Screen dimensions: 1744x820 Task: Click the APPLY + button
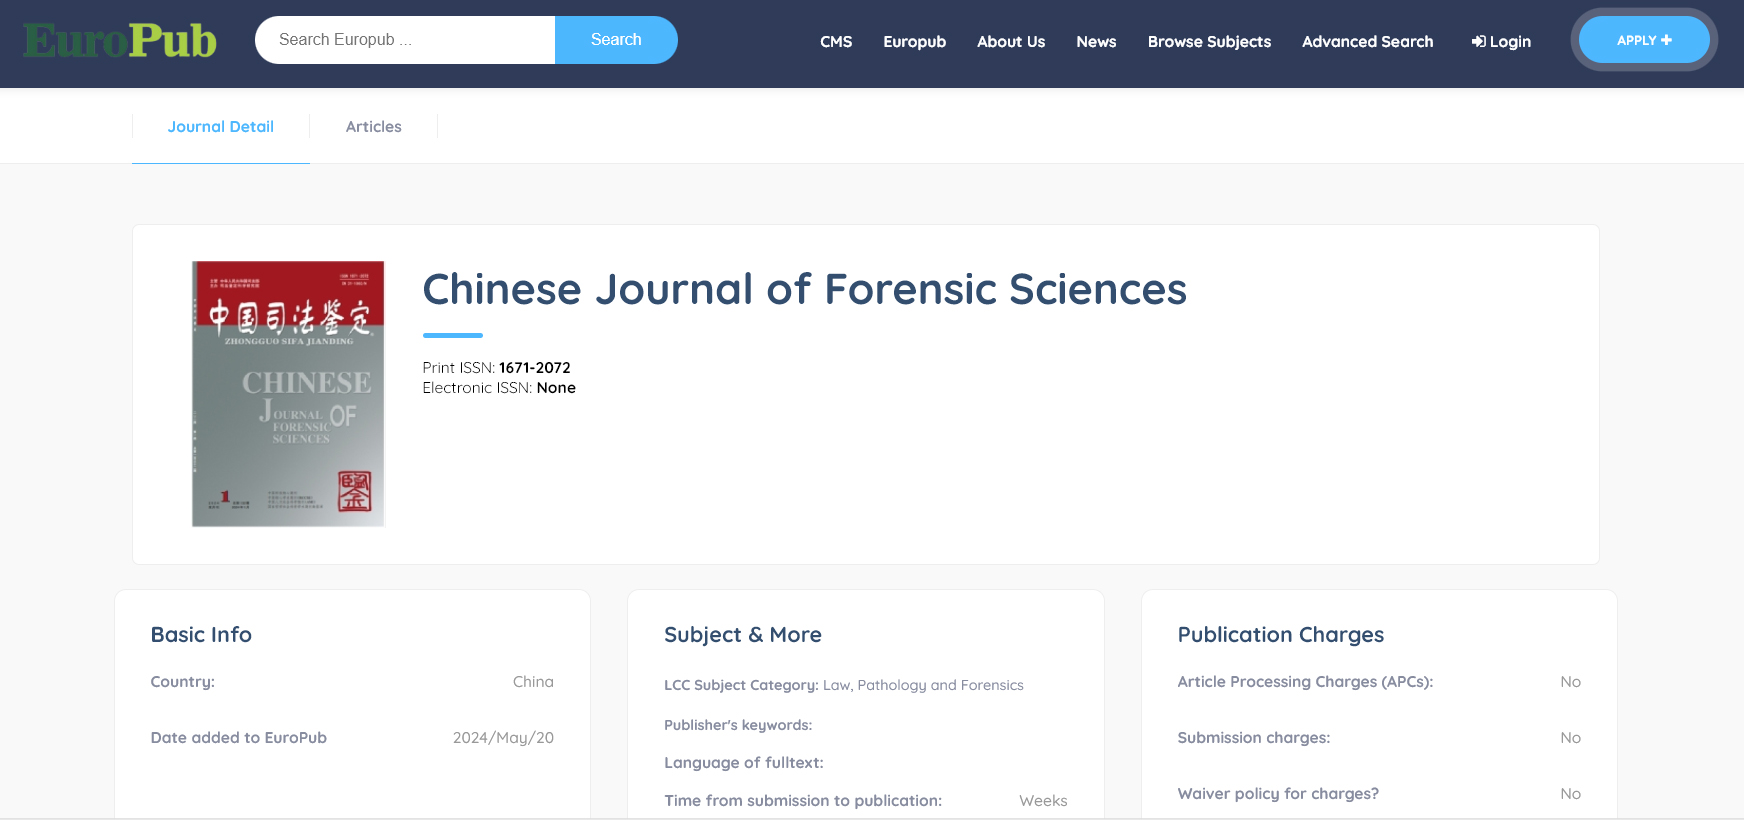(x=1644, y=40)
